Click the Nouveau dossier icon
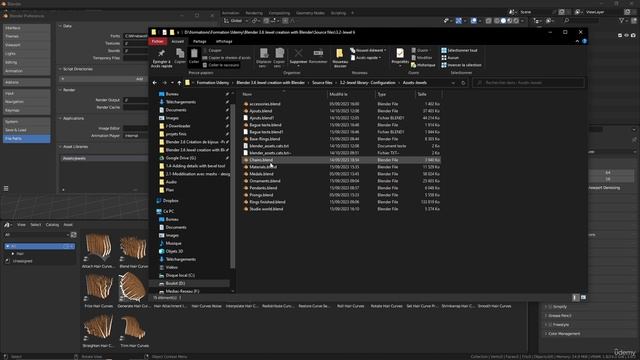Screen dimensions: 640x360 [340, 53]
